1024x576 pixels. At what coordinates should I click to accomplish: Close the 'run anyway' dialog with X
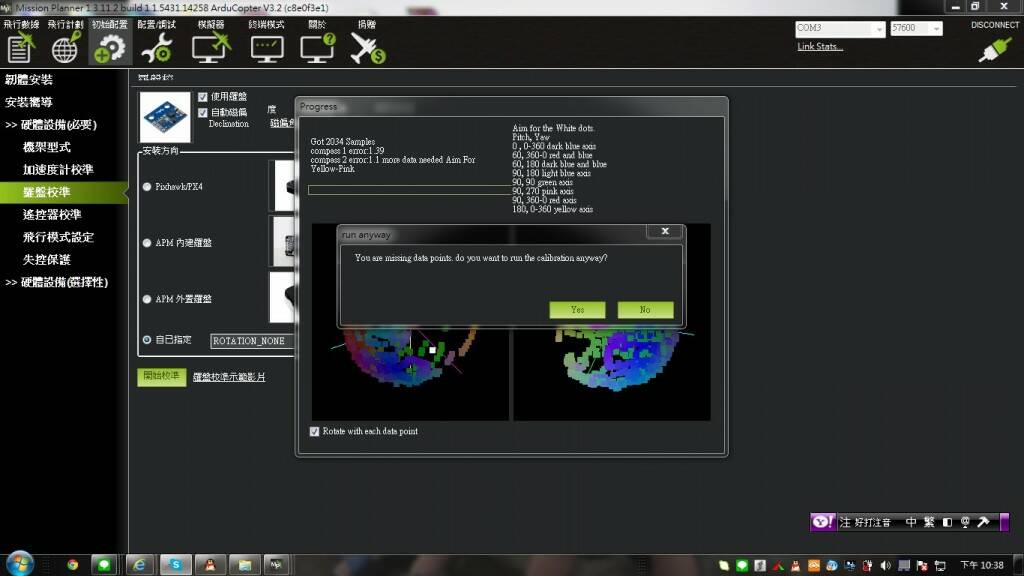pyautogui.click(x=665, y=231)
